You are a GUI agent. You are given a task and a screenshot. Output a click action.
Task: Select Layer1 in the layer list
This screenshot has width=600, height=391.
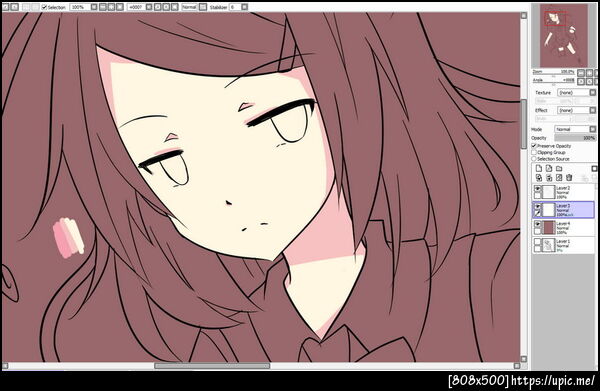pos(564,245)
